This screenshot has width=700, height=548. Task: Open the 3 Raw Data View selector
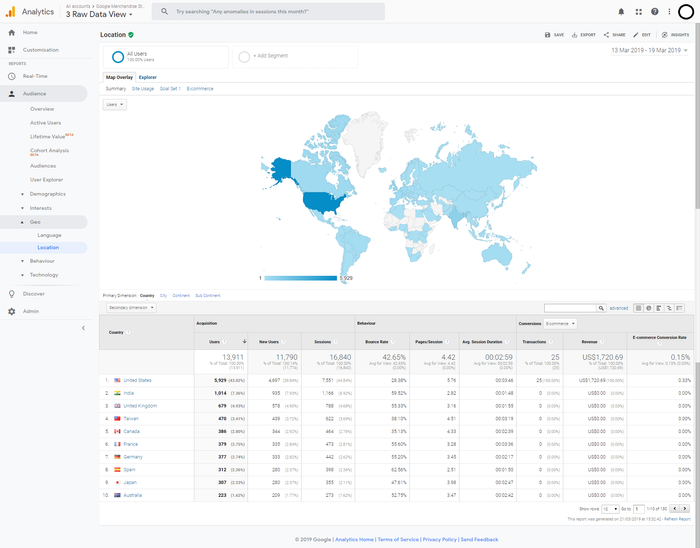click(99, 15)
